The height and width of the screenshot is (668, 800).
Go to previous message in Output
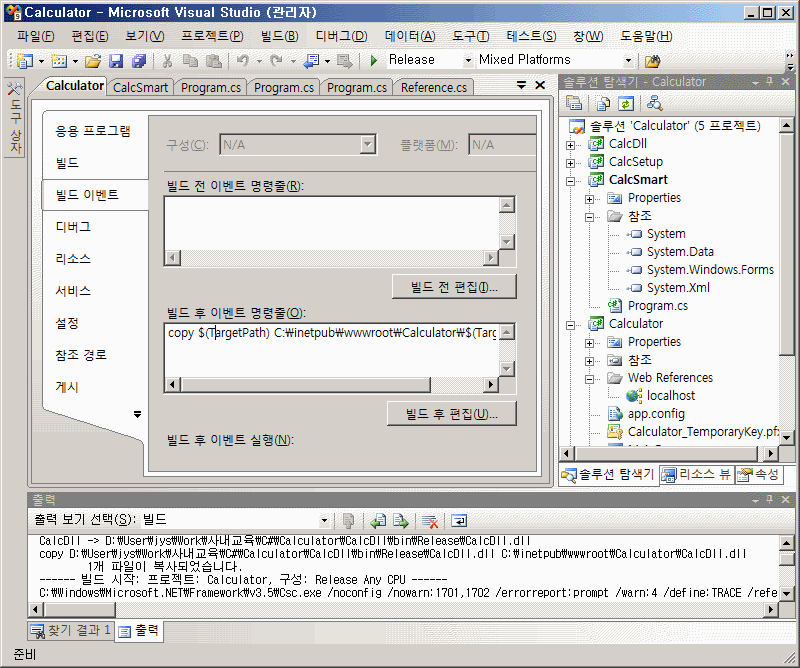(378, 521)
